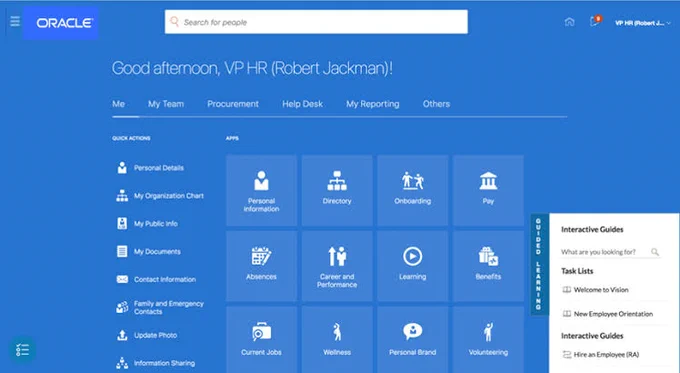680x373 pixels.
Task: Open the floating task checklist button
Action: (22, 350)
